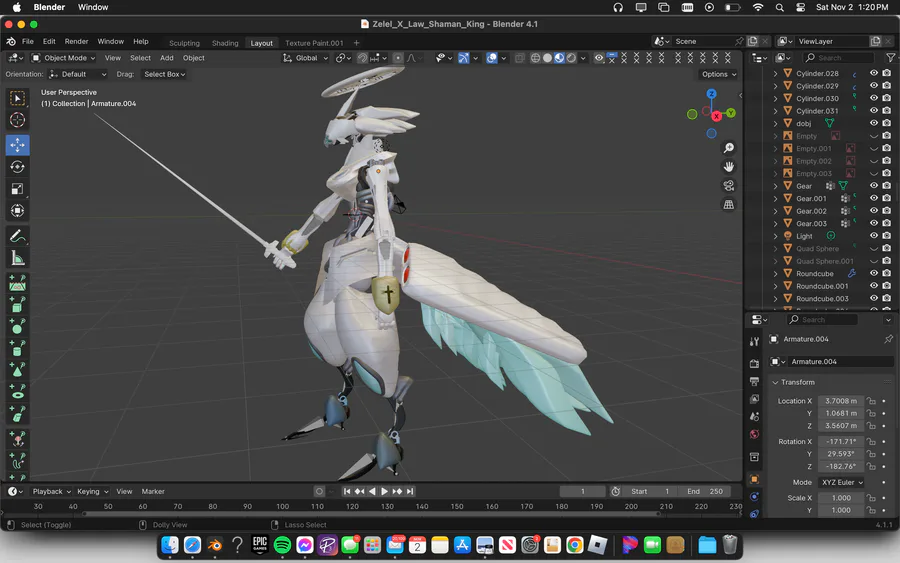Toggle lock on Rotation Z
Screen dimensions: 900x563
coord(871,467)
